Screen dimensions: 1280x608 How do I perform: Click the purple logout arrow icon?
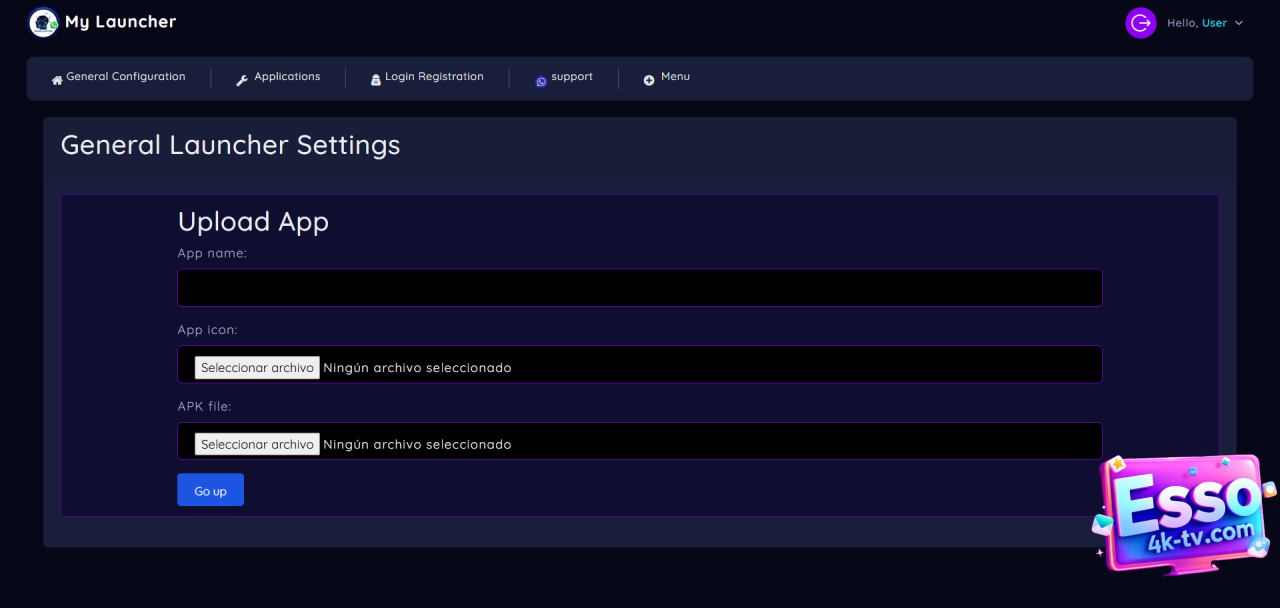click(x=1140, y=23)
